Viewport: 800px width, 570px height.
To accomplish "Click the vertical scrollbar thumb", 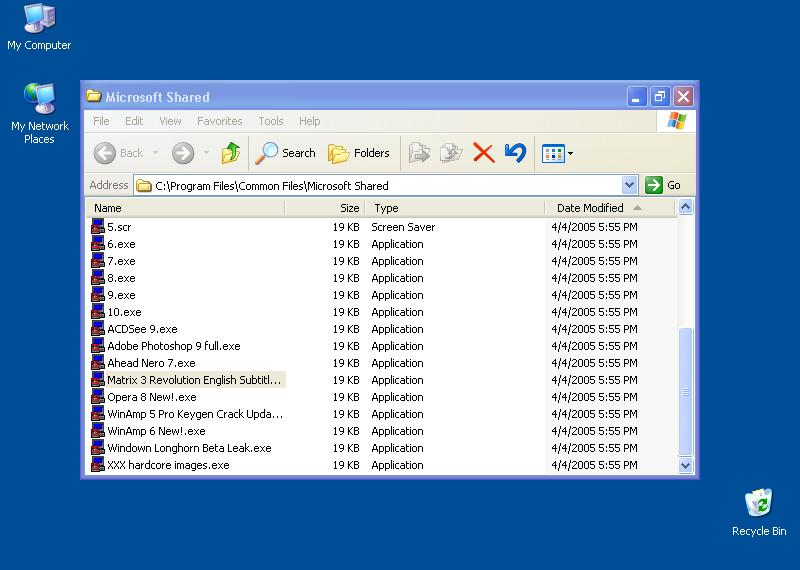I will tap(685, 391).
